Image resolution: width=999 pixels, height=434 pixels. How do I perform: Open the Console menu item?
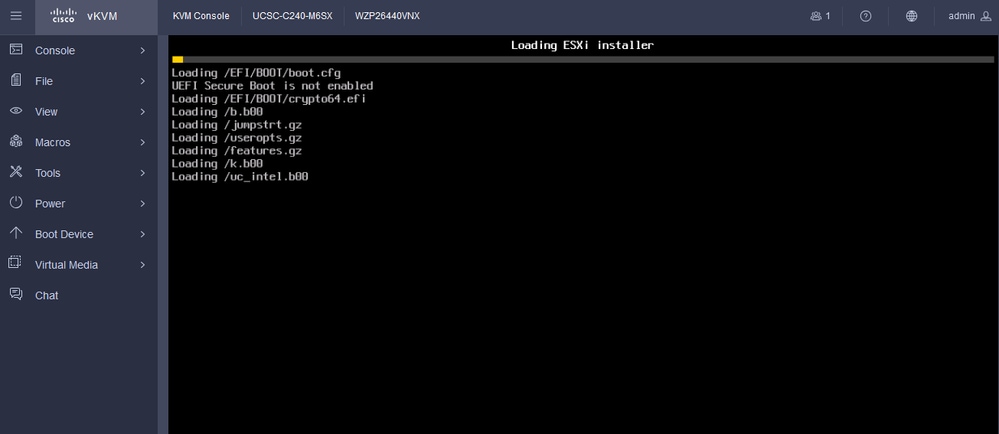[79, 50]
